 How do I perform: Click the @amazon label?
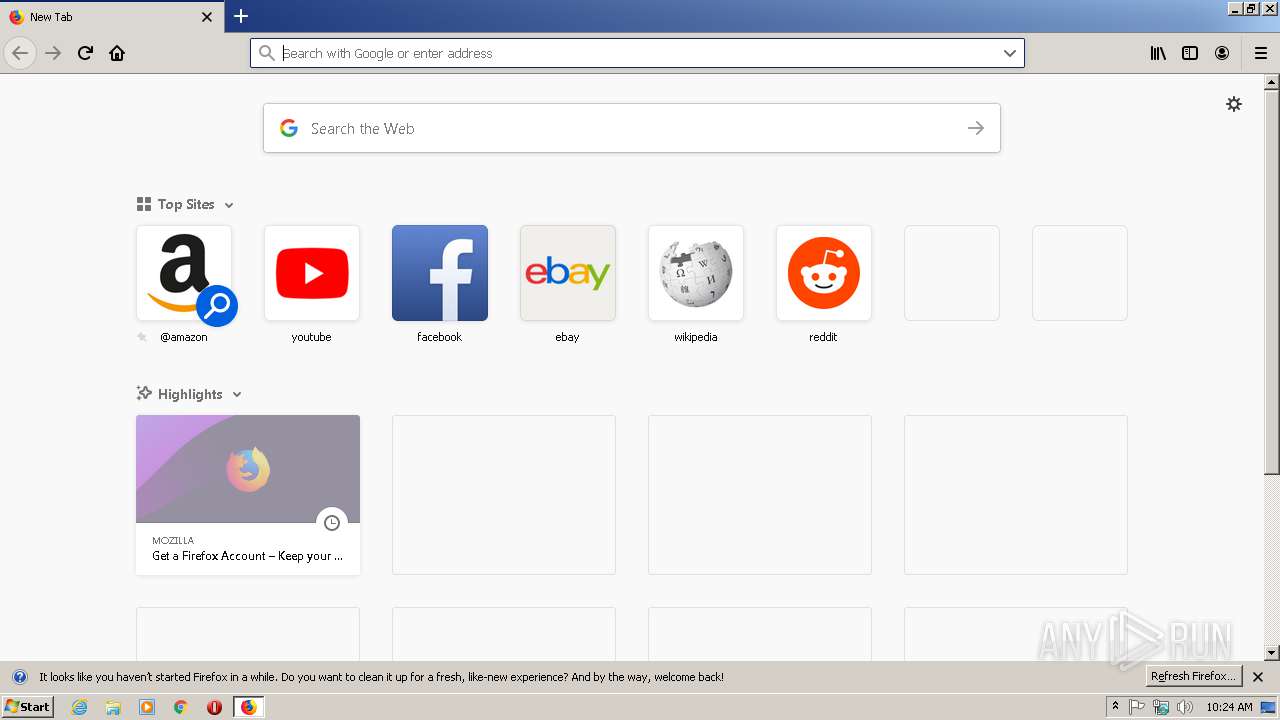coord(184,337)
